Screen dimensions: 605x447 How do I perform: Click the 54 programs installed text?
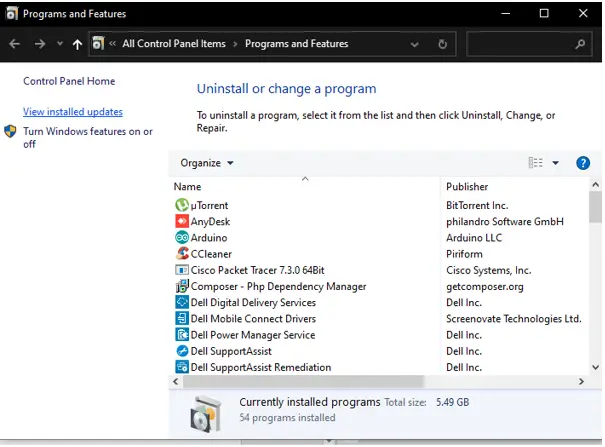tap(287, 418)
